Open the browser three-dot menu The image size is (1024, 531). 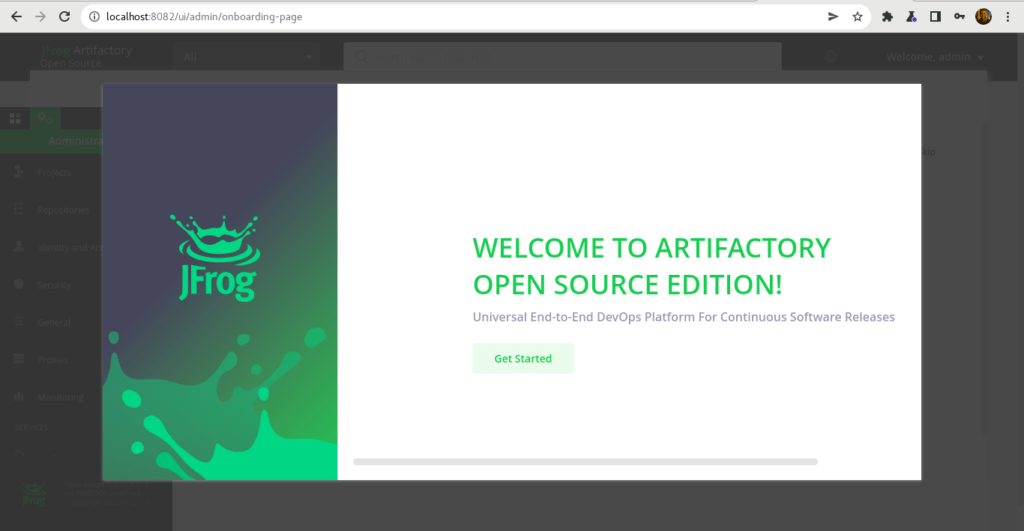(x=1008, y=17)
